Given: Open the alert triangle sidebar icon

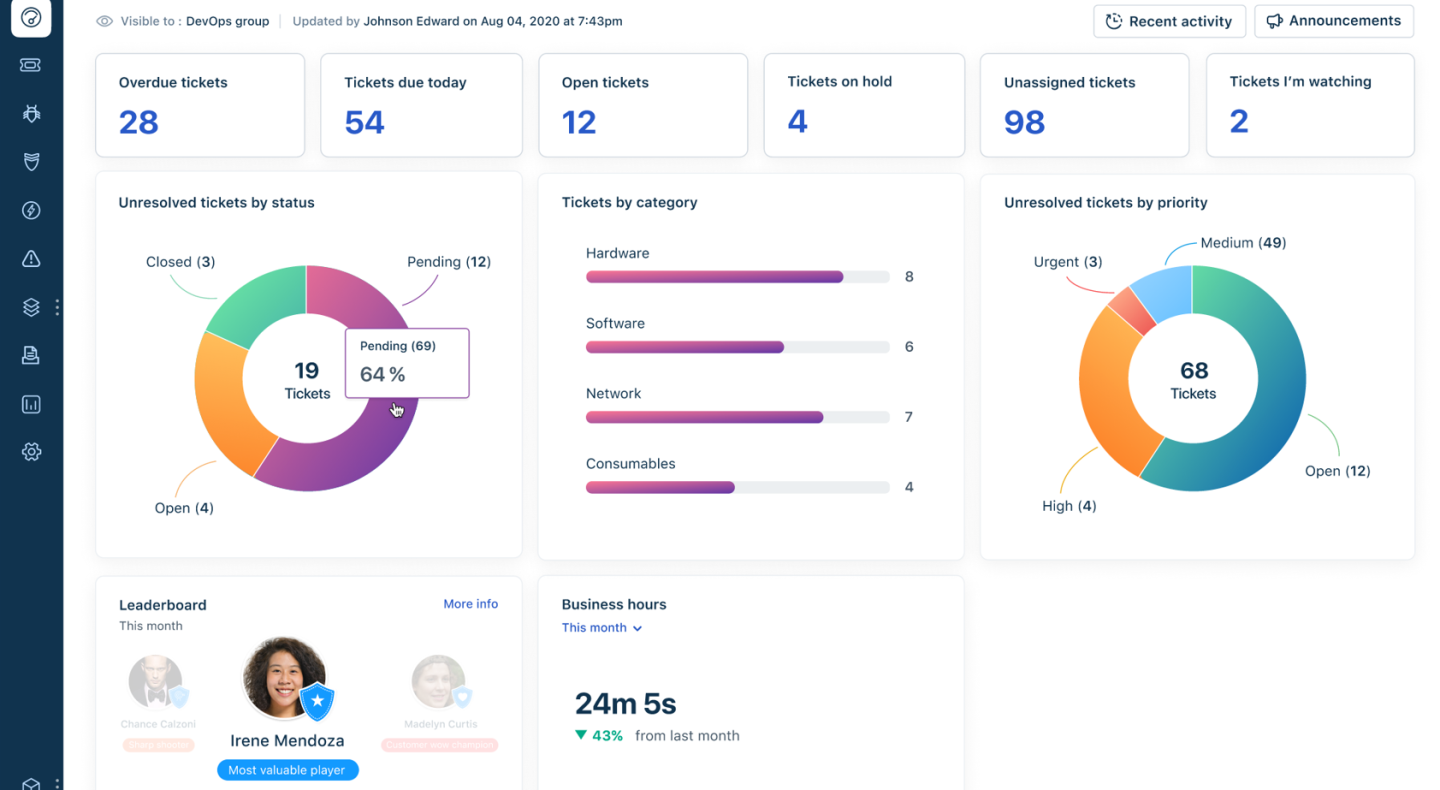Looking at the screenshot, I should pos(31,259).
